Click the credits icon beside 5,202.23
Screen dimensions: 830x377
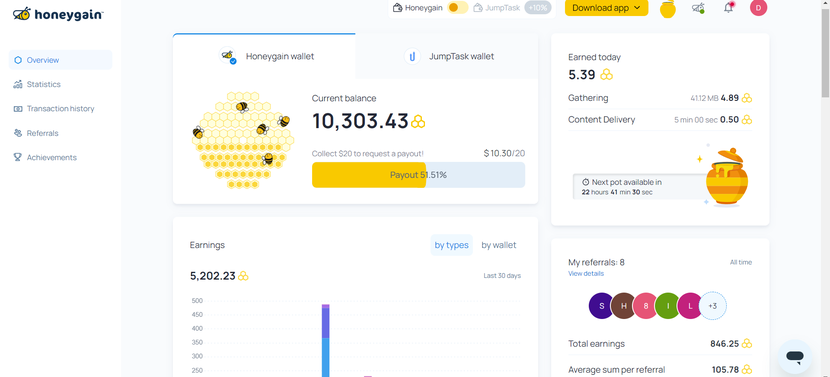243,276
